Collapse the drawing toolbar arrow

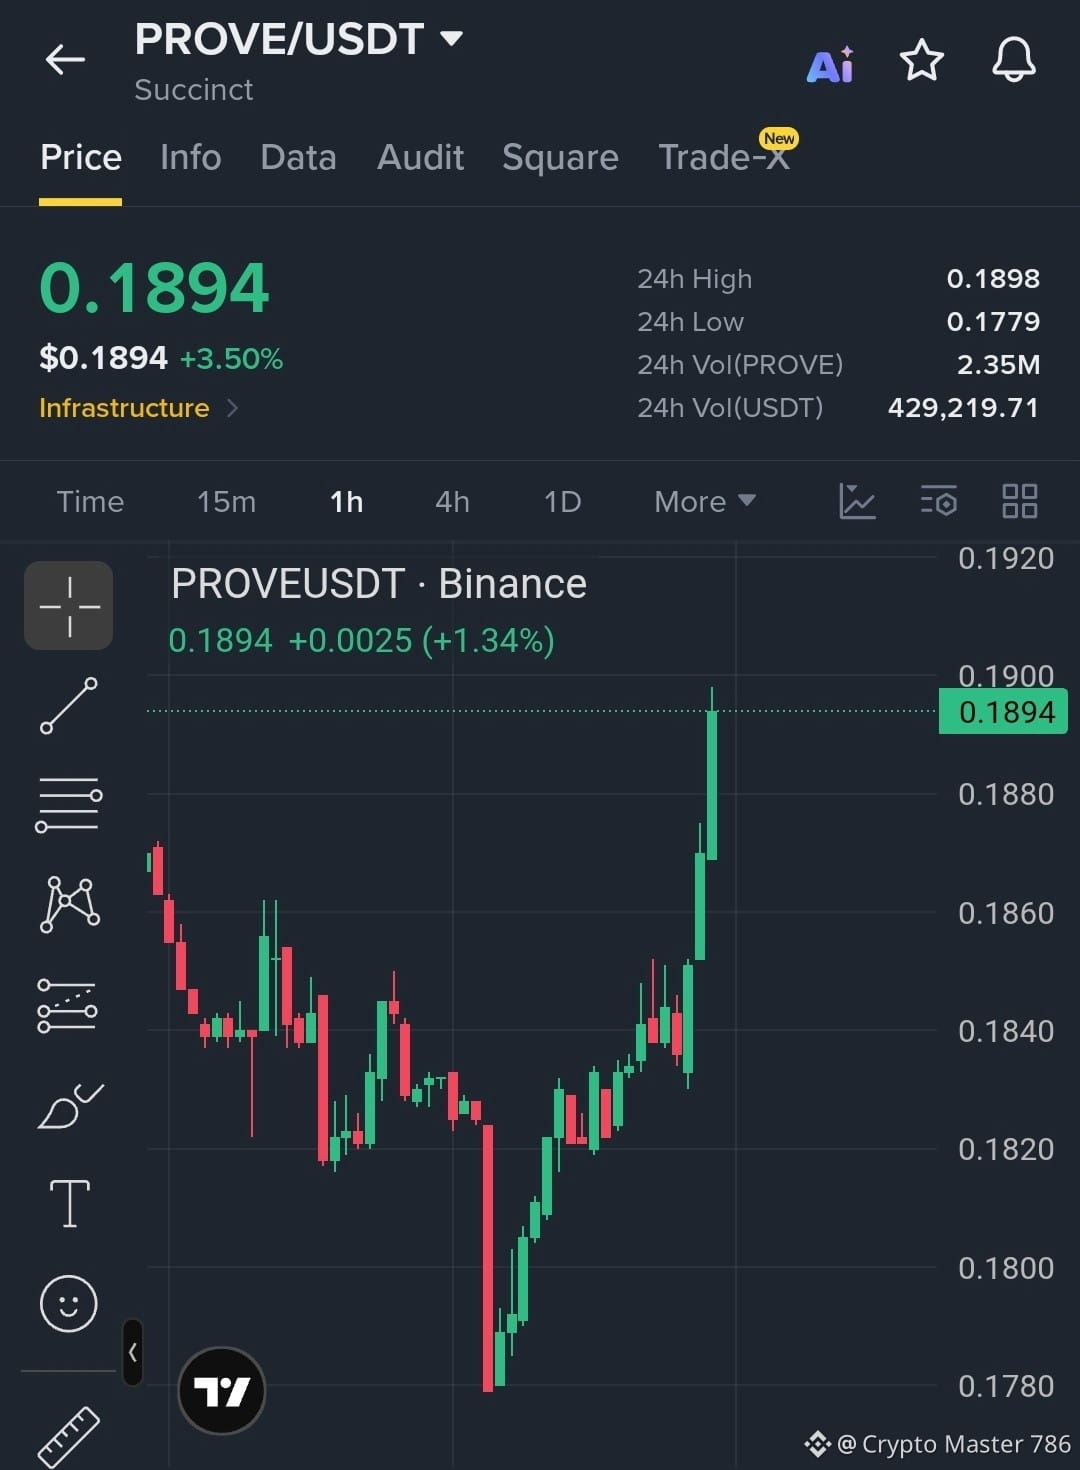tap(132, 1352)
